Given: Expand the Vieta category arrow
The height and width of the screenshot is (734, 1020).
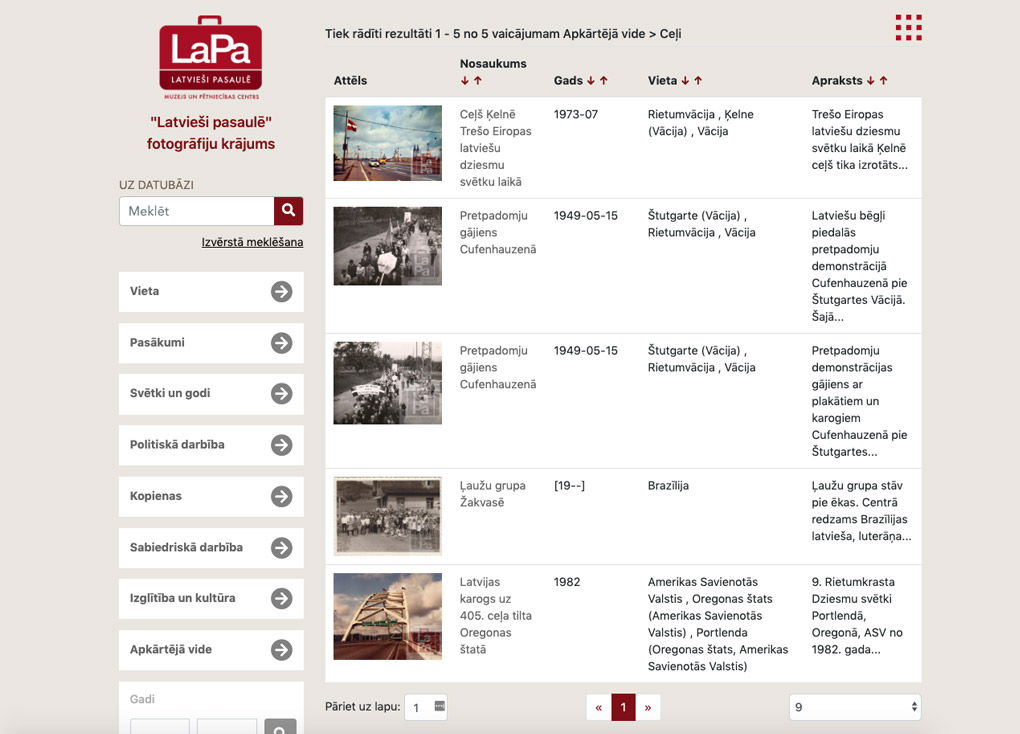Looking at the screenshot, I should pos(282,292).
